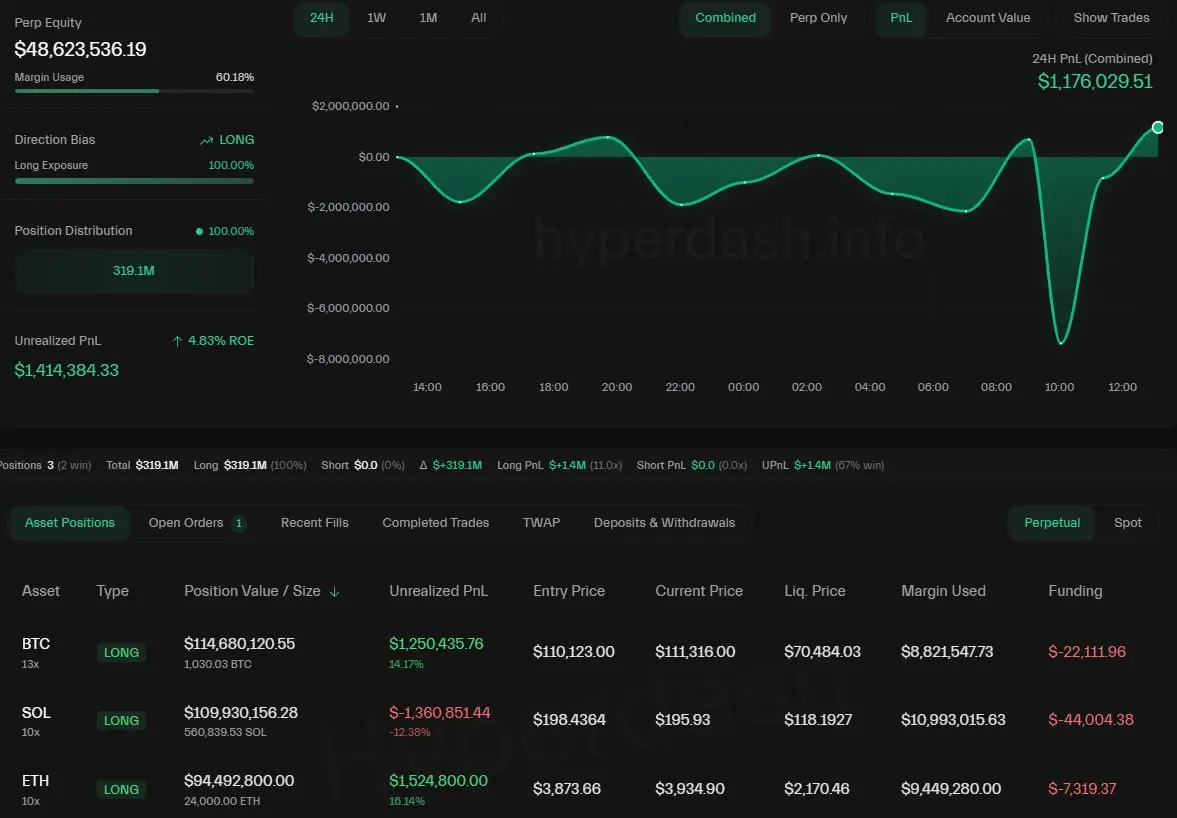Open the Completed Trades tab
The image size is (1177, 818).
[x=435, y=523]
